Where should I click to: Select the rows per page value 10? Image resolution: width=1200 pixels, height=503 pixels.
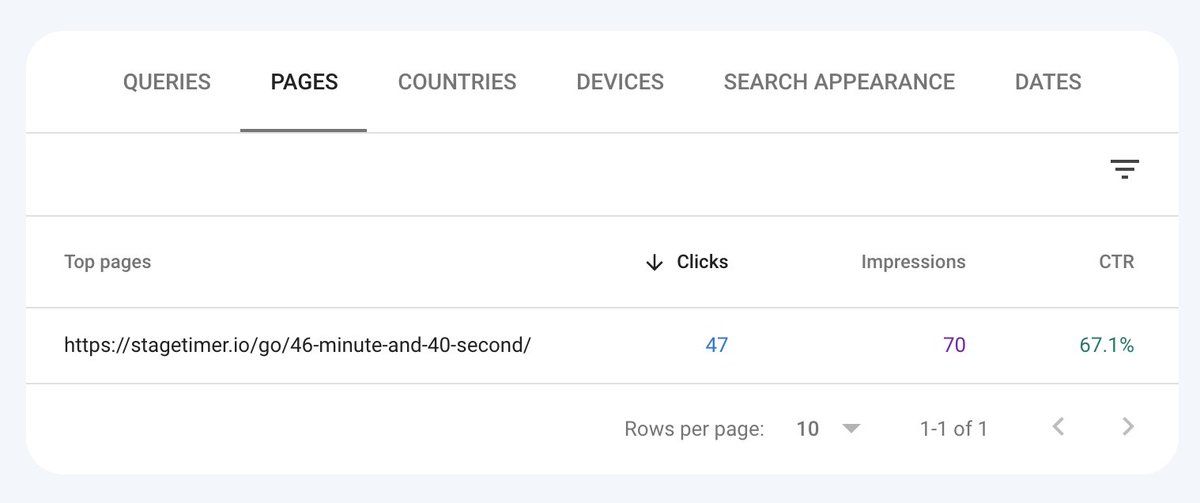[x=807, y=429]
